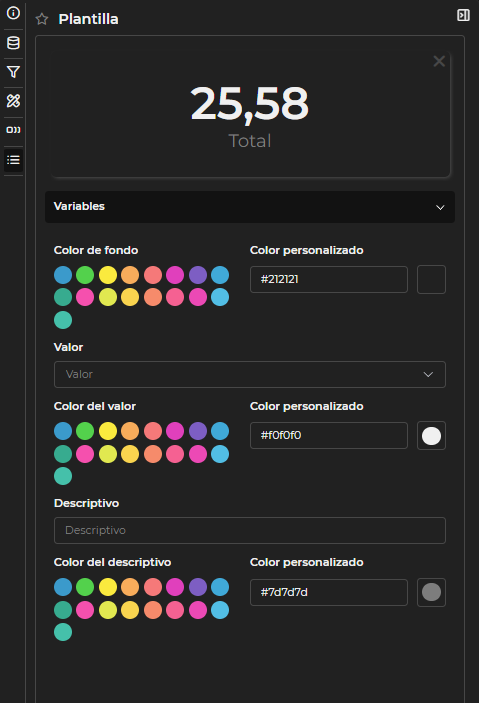Click the Descriptivo text field

click(250, 530)
